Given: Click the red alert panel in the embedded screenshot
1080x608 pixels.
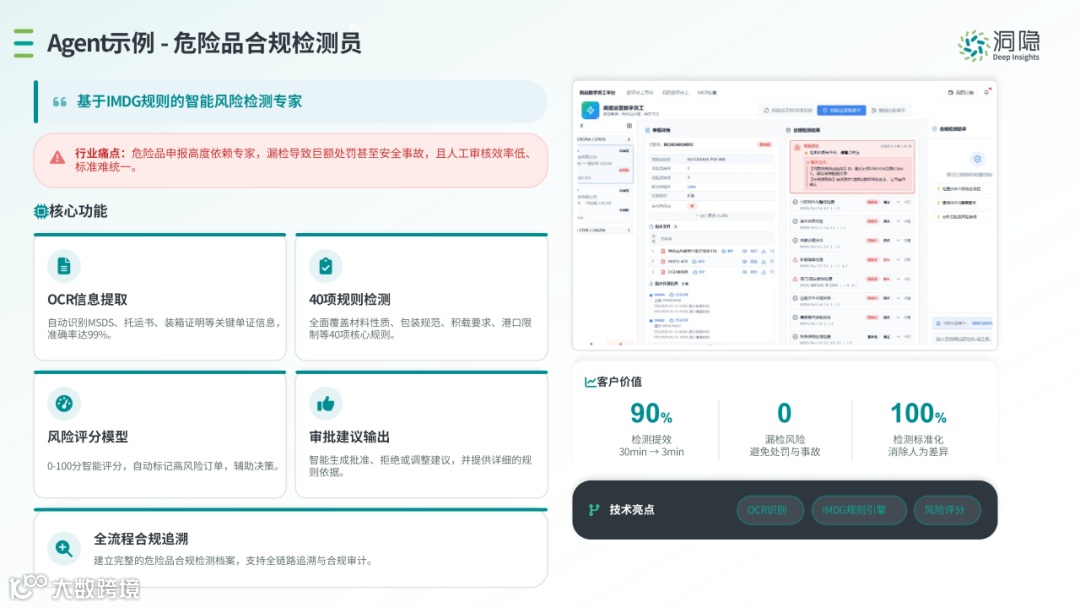Looking at the screenshot, I should (853, 166).
